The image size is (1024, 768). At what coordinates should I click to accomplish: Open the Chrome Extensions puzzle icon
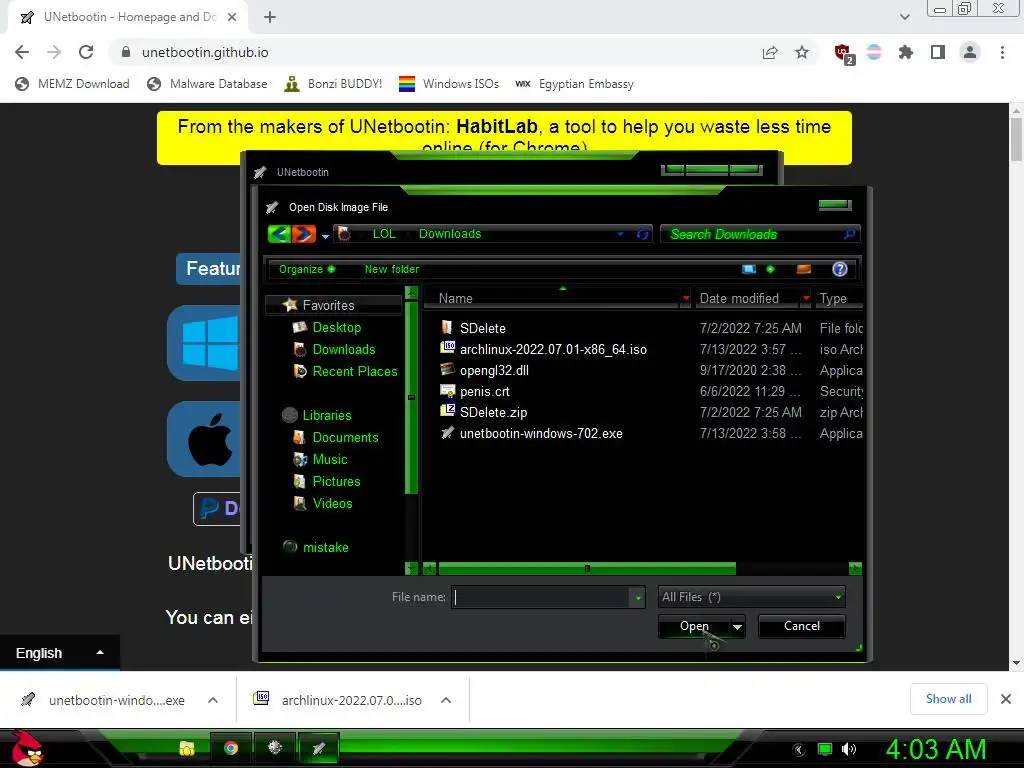pos(905,52)
